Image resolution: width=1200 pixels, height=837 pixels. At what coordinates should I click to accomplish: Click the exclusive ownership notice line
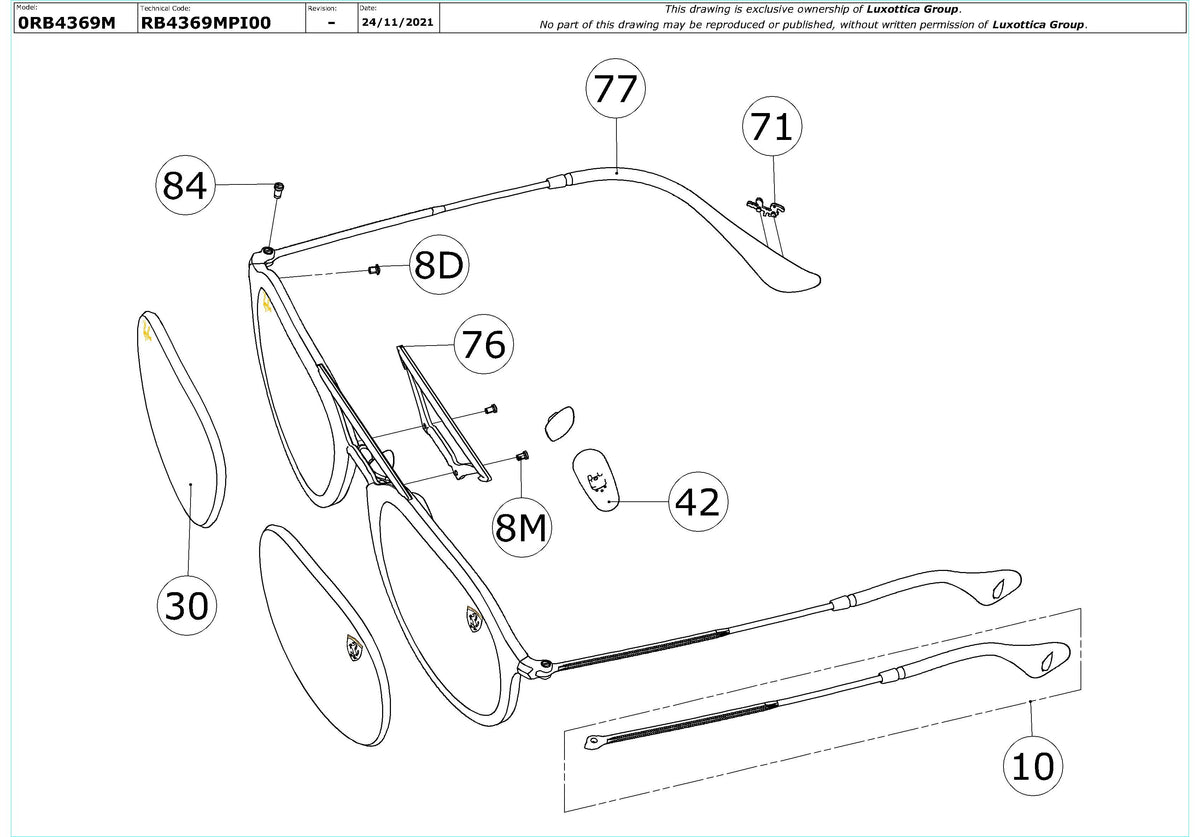[813, 9]
